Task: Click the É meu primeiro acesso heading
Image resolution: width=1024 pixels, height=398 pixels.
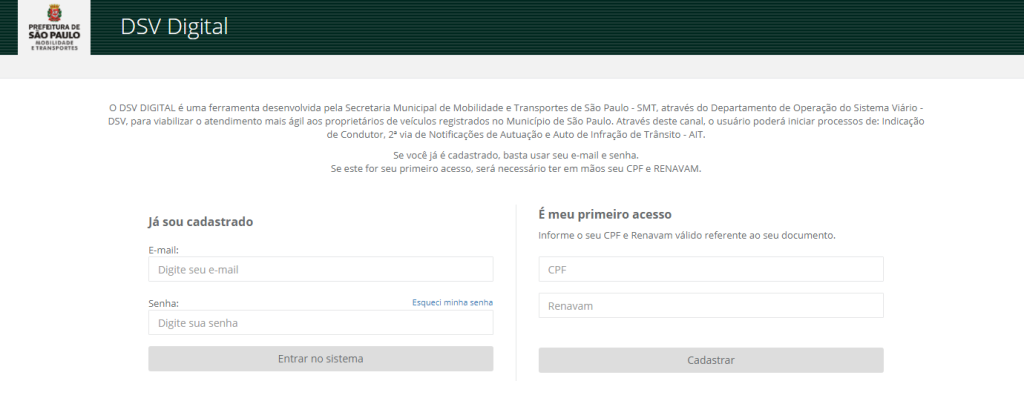Action: point(605,214)
